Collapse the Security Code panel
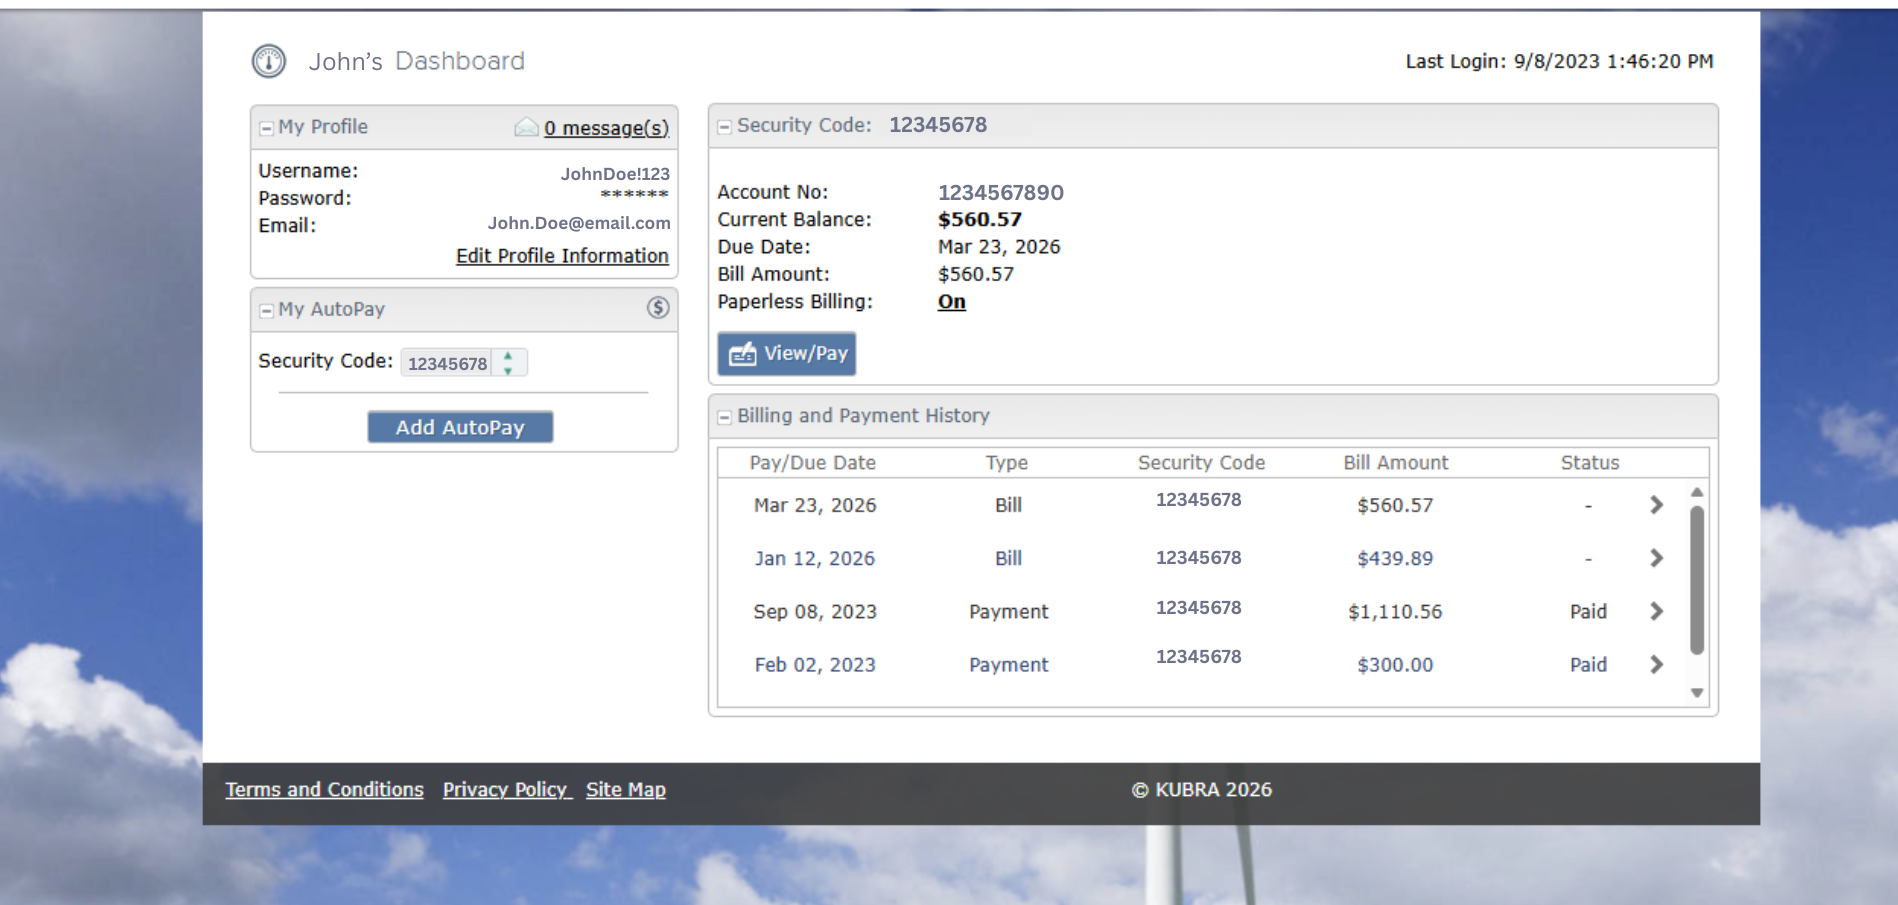This screenshot has width=1898, height=905. (724, 125)
